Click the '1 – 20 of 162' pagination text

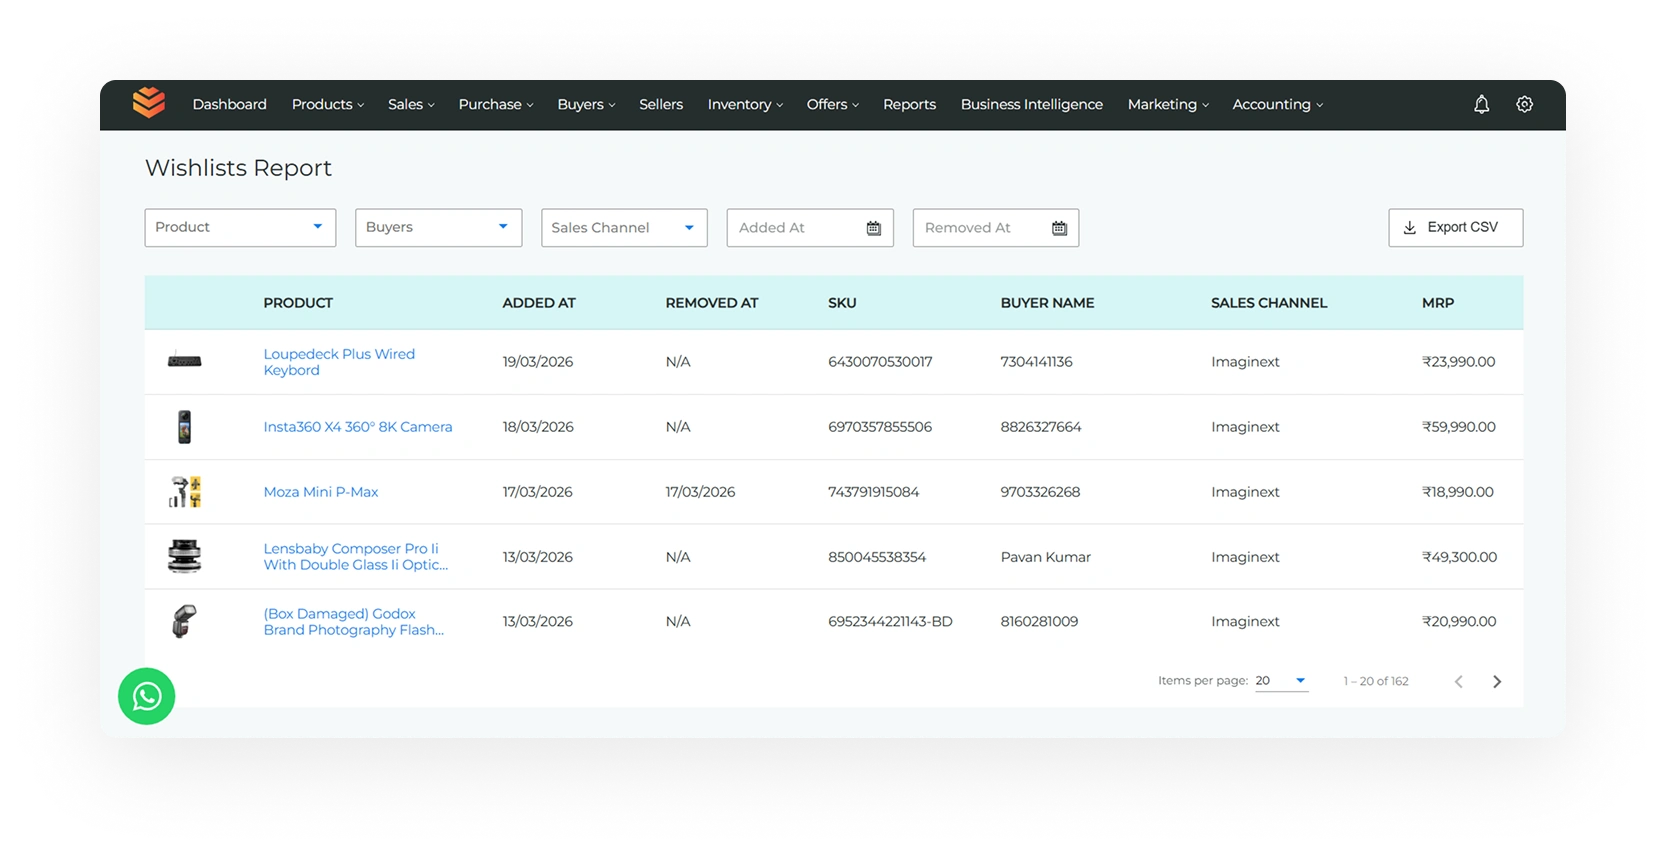click(1376, 681)
